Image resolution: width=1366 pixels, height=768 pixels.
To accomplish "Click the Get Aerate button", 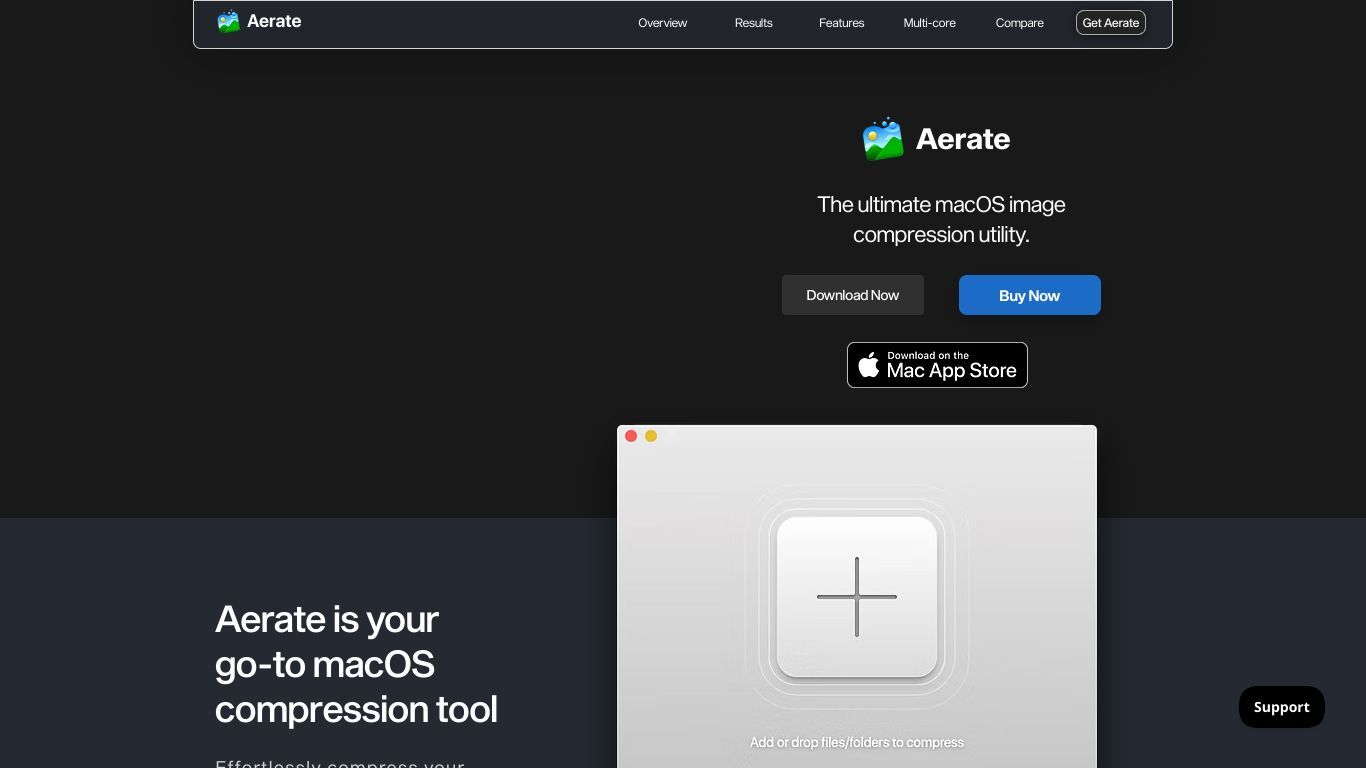I will (x=1111, y=23).
